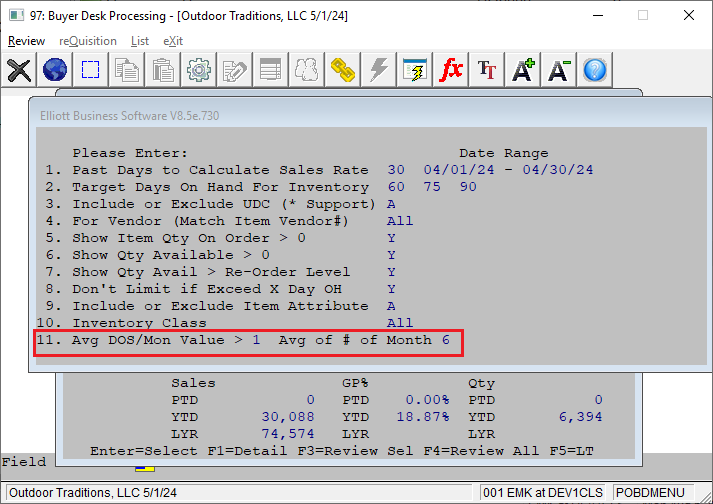The height and width of the screenshot is (504, 713).
Task: Click the YTD sales value 30,088
Action: (x=288, y=417)
